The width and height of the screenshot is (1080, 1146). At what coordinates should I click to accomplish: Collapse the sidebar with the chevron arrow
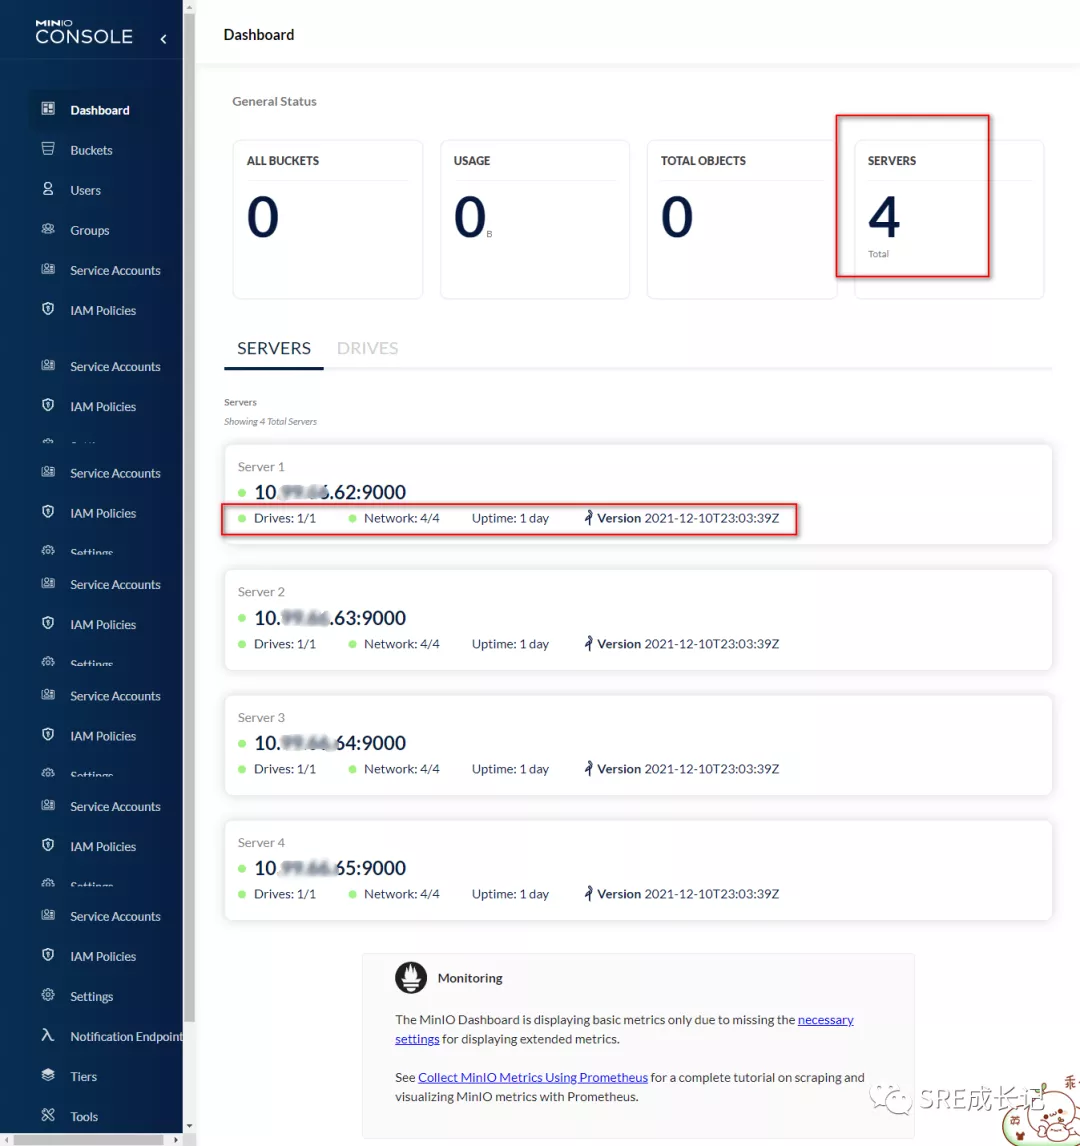point(163,39)
